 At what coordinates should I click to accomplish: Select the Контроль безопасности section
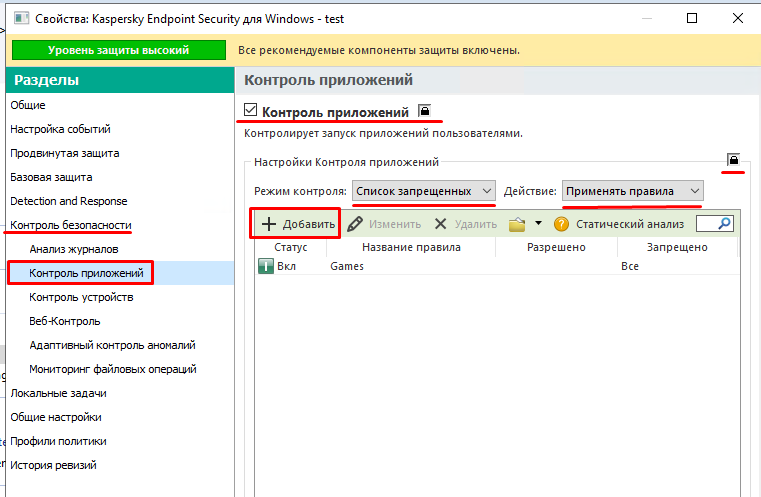[x=71, y=225]
